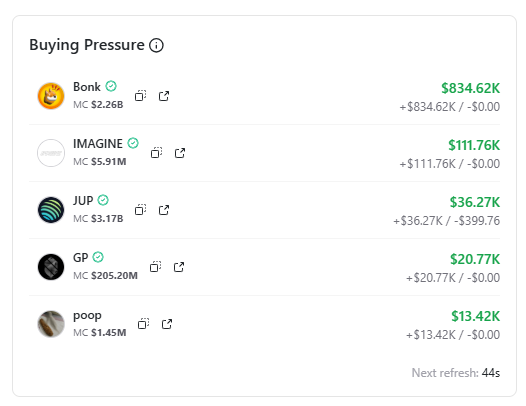526x406 pixels.
Task: Copy the poop token address
Action: 143,324
